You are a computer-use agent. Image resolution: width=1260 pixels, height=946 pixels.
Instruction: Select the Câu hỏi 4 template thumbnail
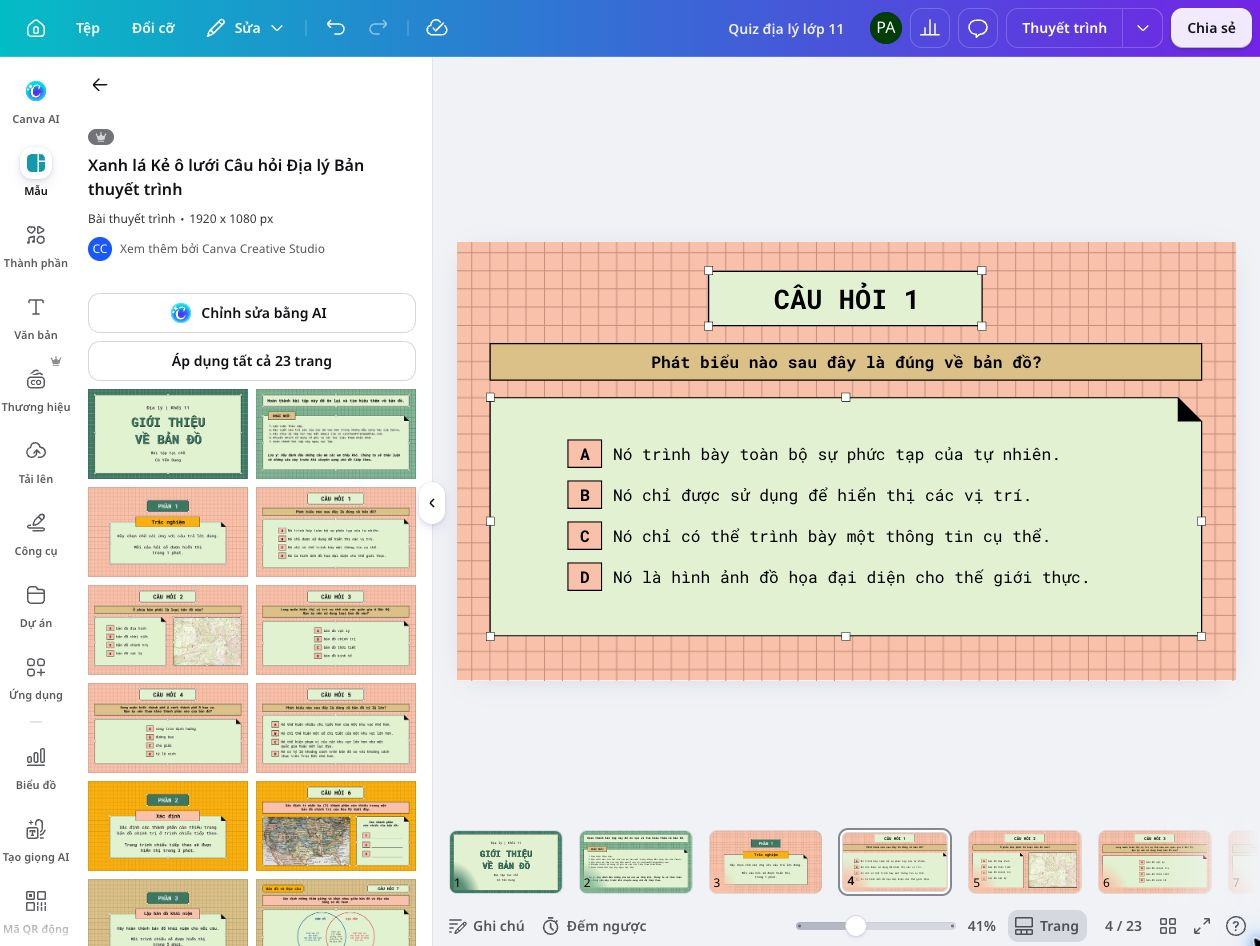click(x=168, y=728)
